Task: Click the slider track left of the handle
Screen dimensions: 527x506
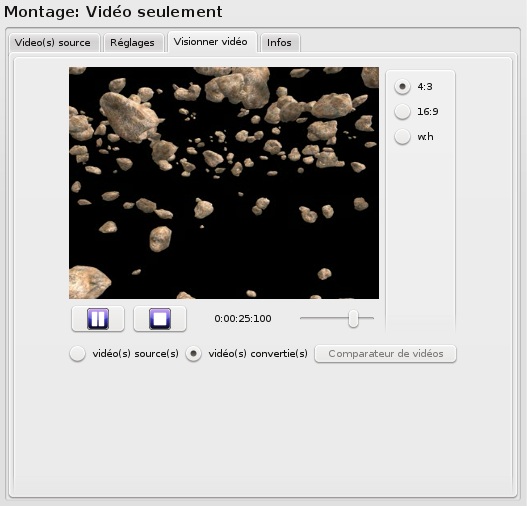Action: point(324,318)
